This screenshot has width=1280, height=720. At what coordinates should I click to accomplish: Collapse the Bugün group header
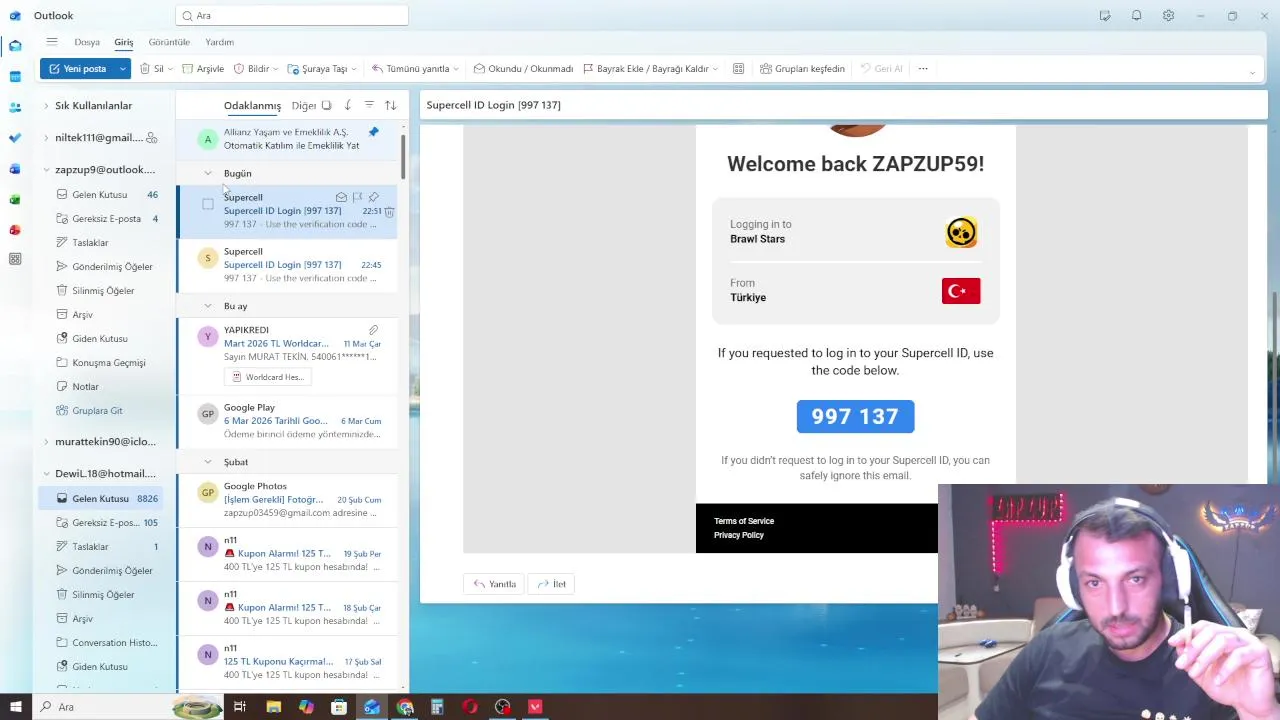pos(208,173)
